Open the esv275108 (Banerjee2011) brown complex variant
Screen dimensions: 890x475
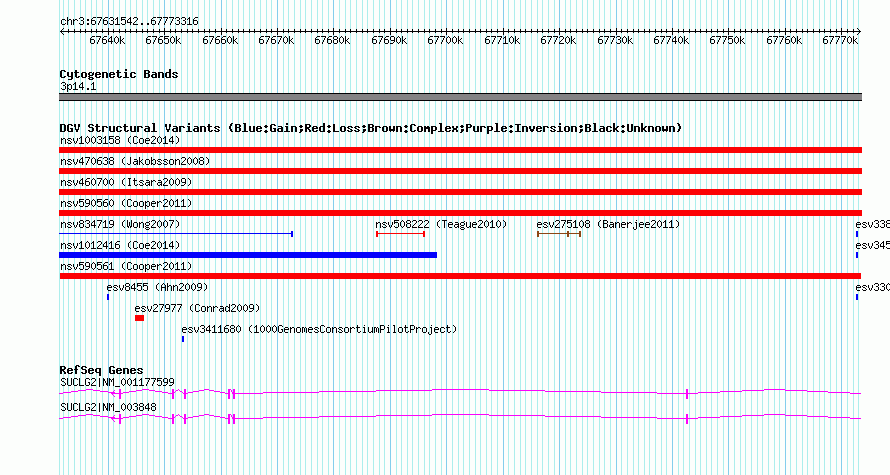click(x=559, y=234)
